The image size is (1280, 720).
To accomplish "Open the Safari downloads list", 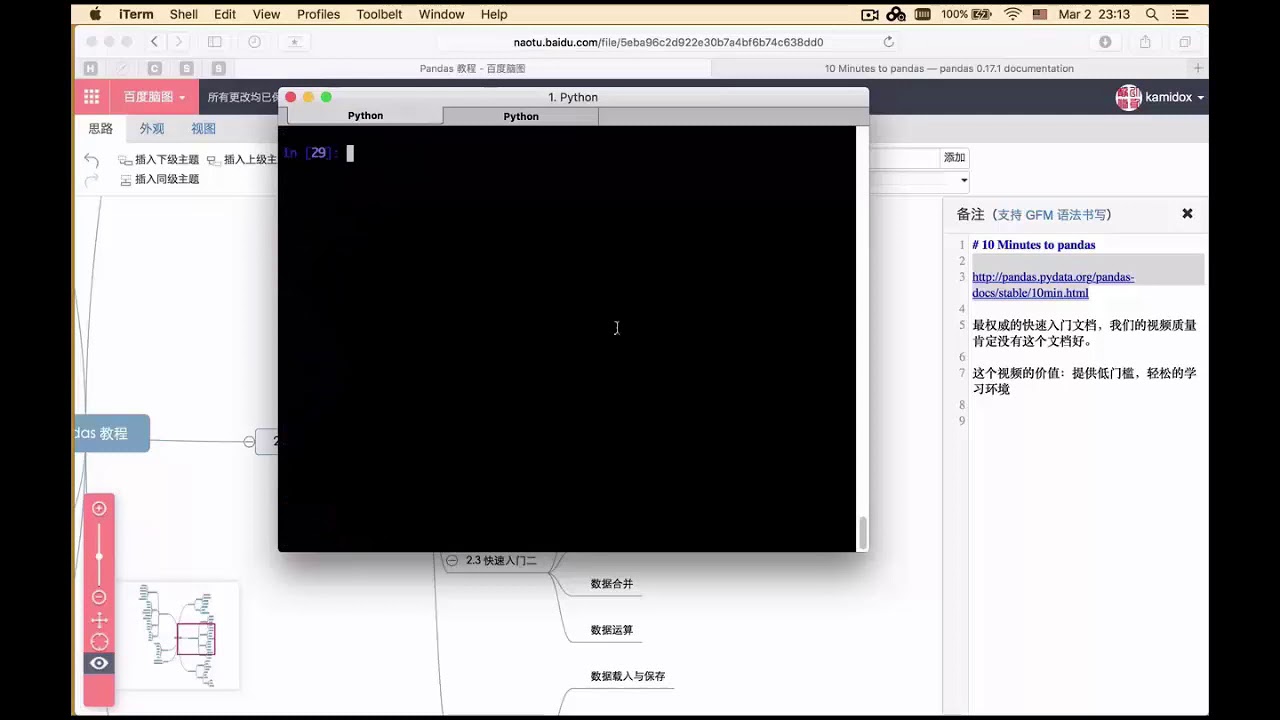I will pyautogui.click(x=1105, y=42).
